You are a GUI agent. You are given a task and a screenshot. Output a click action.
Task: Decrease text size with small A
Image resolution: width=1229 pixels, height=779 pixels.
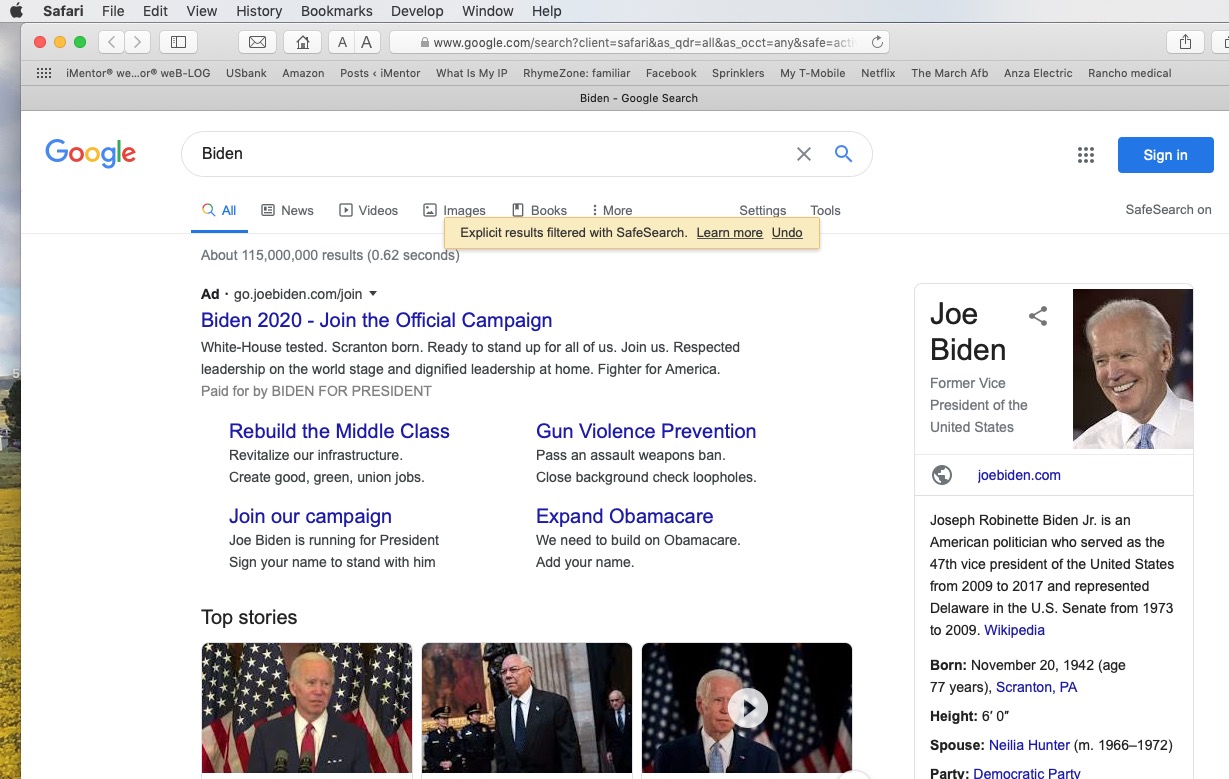tap(343, 42)
